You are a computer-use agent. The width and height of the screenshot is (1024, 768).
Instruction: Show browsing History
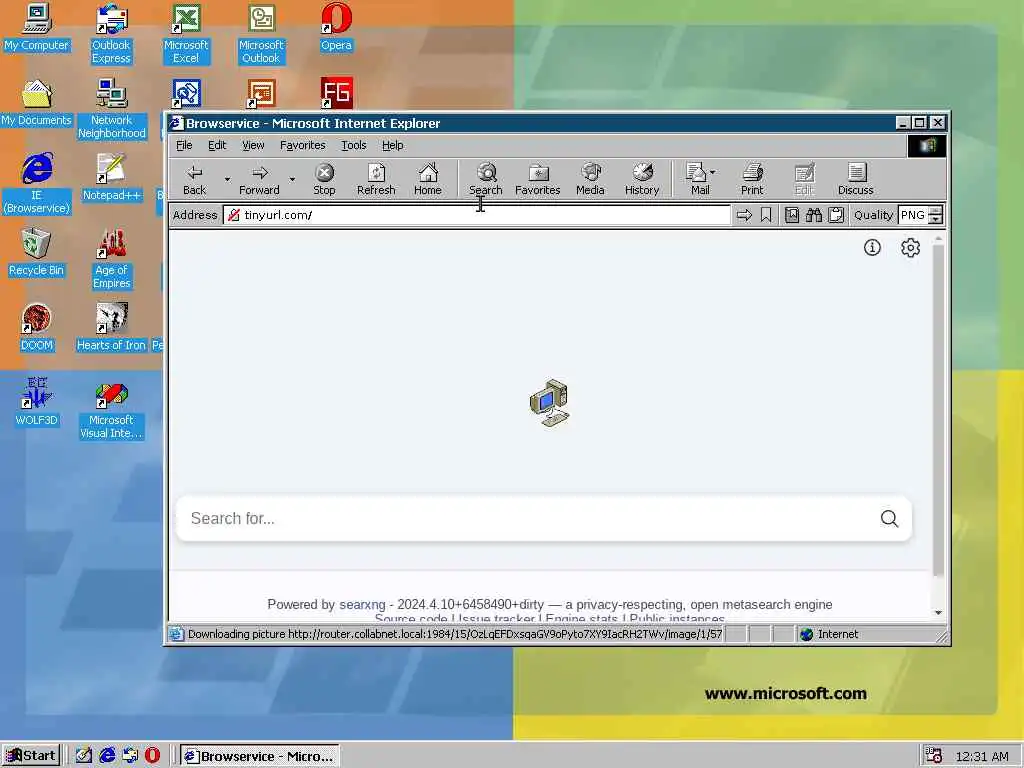pyautogui.click(x=642, y=179)
